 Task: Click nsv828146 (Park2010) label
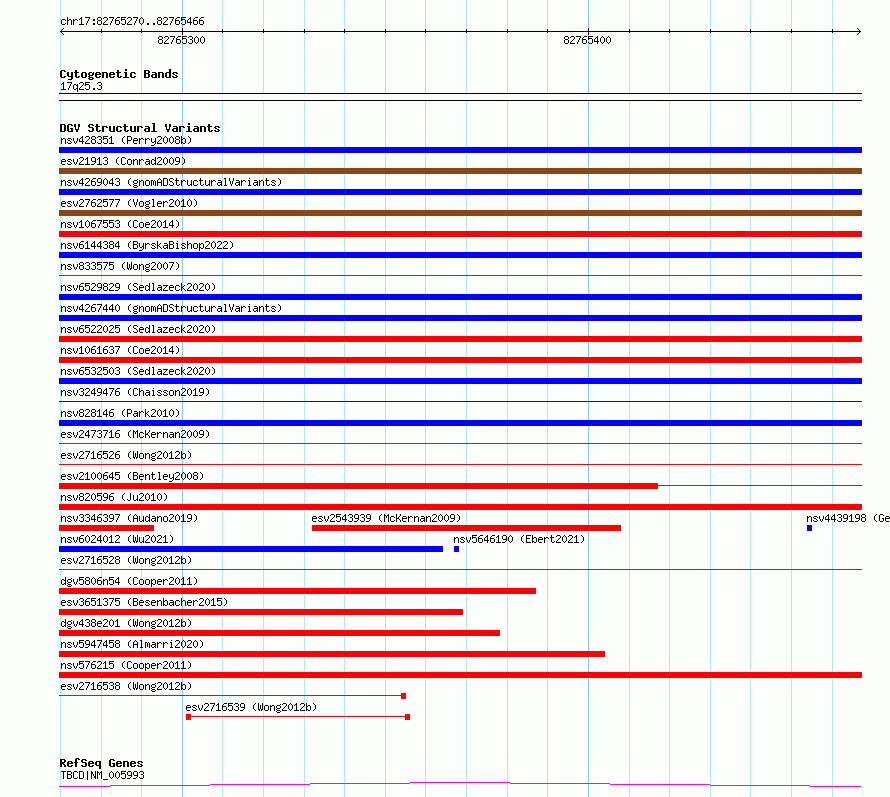pos(120,413)
